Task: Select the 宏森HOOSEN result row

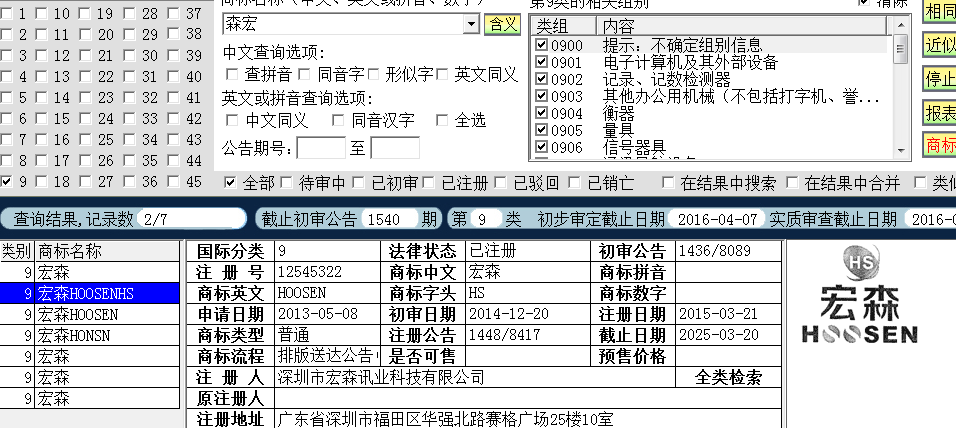Action: click(90, 315)
